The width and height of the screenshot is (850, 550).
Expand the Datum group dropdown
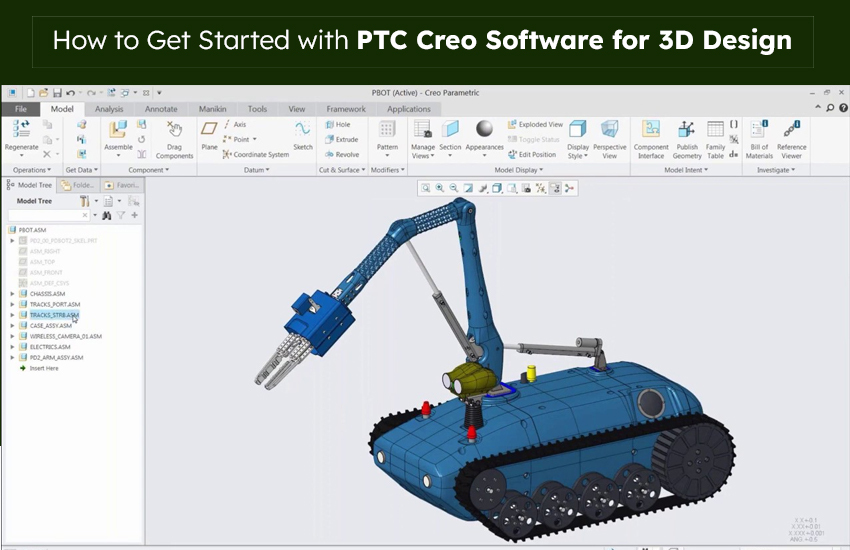coord(256,170)
